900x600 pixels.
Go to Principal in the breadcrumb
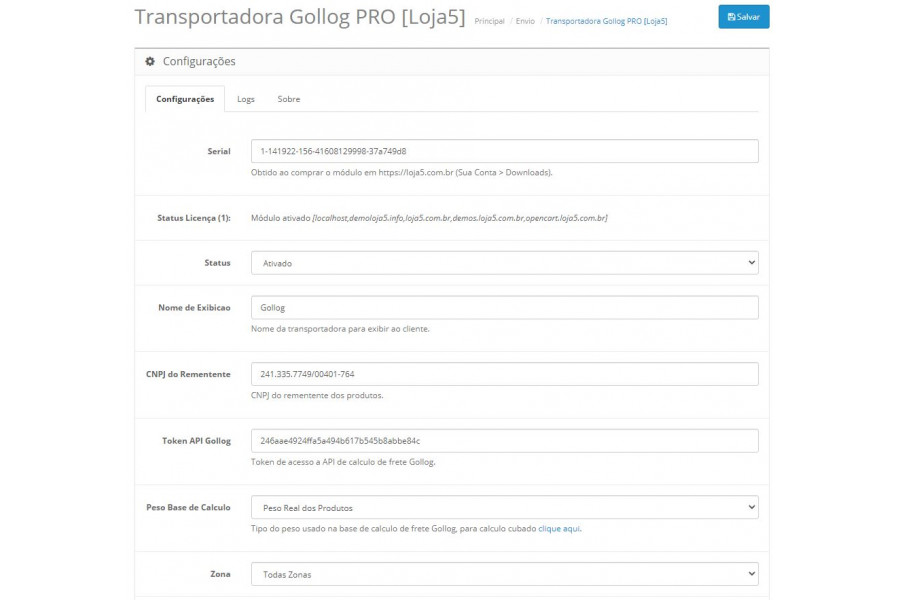click(489, 21)
